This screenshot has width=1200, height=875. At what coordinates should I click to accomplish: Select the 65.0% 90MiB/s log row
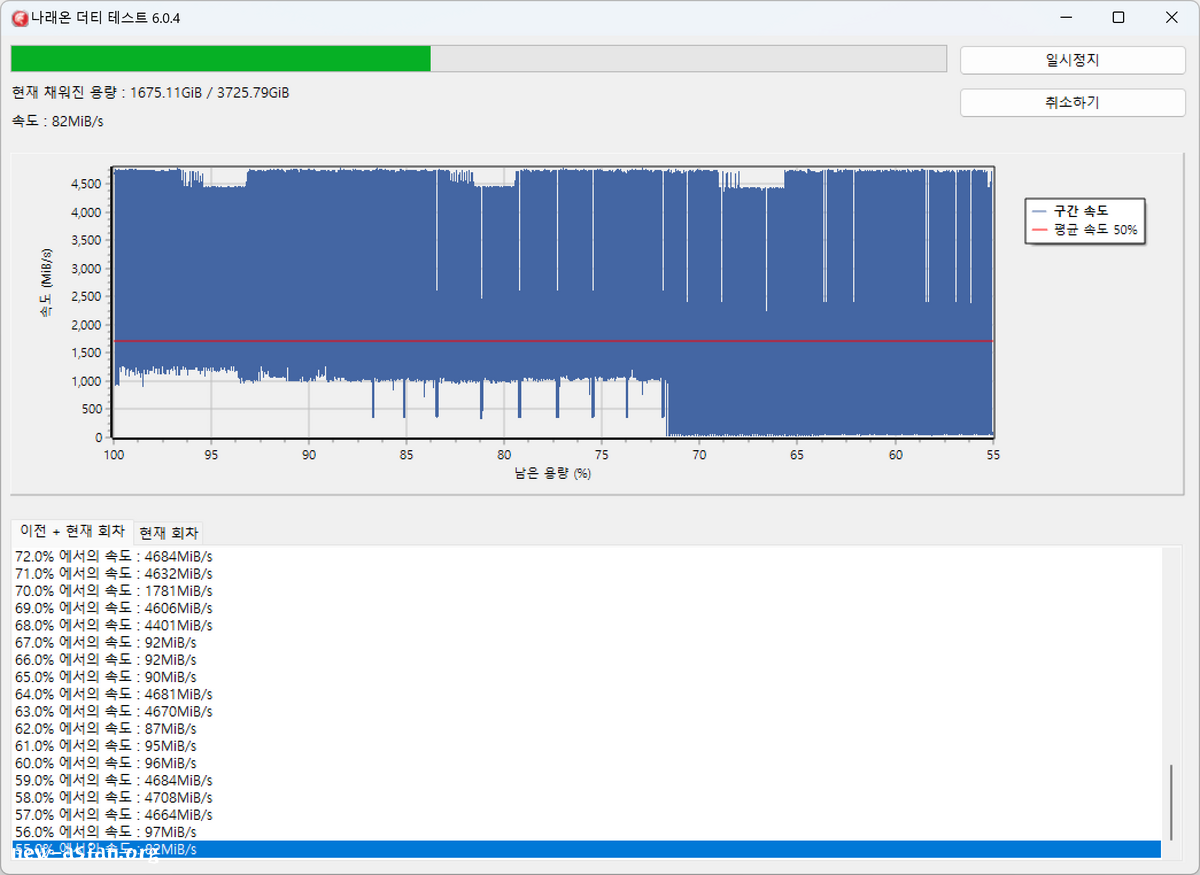point(586,676)
